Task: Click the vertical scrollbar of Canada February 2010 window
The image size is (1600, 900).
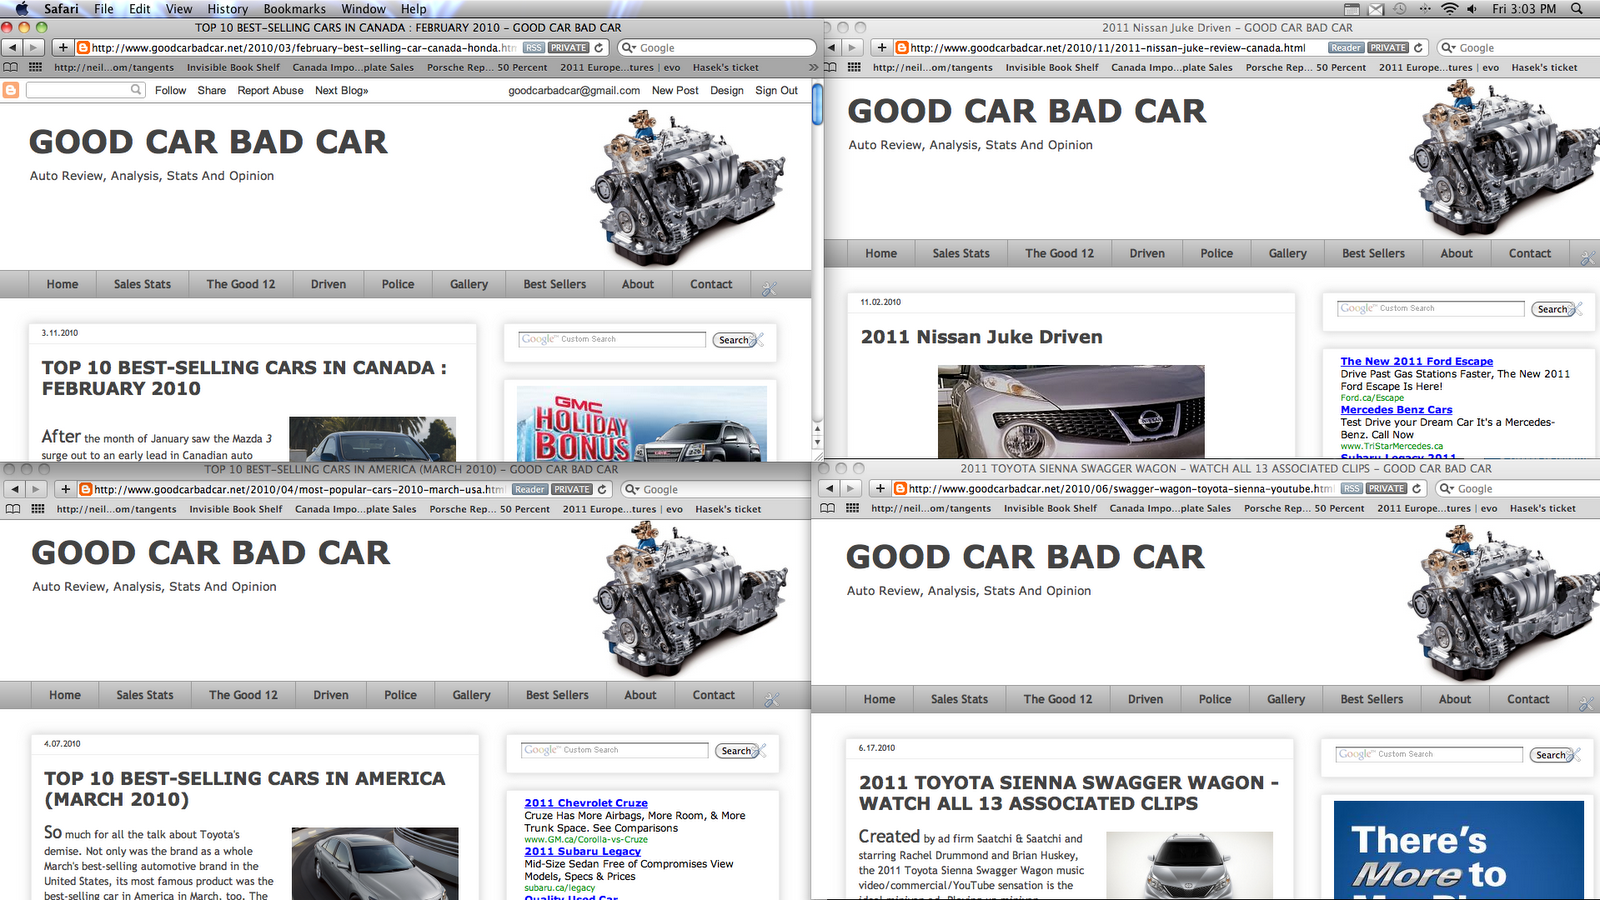Action: 817,104
